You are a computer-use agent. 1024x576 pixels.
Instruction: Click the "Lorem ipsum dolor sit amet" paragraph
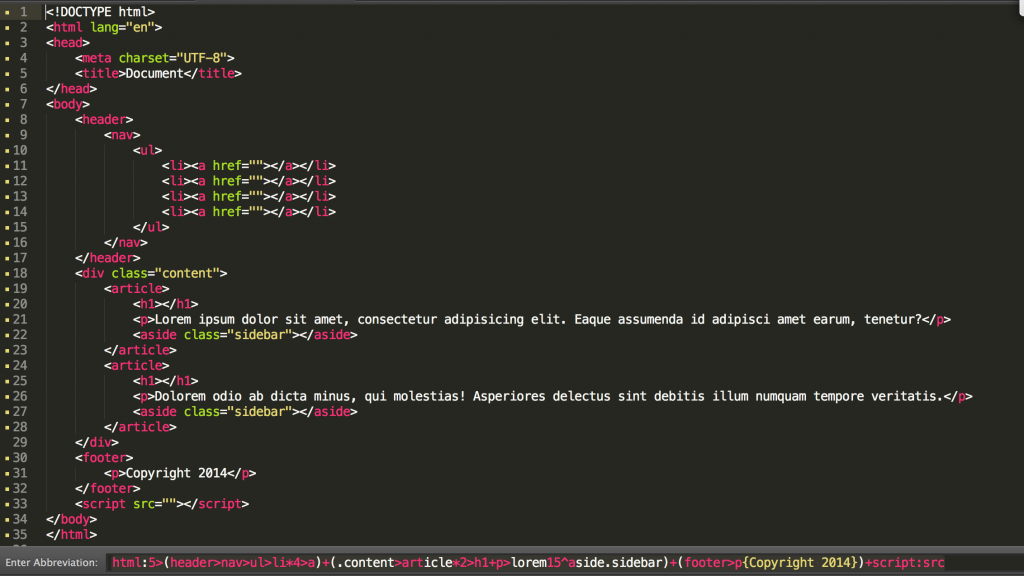pos(542,319)
